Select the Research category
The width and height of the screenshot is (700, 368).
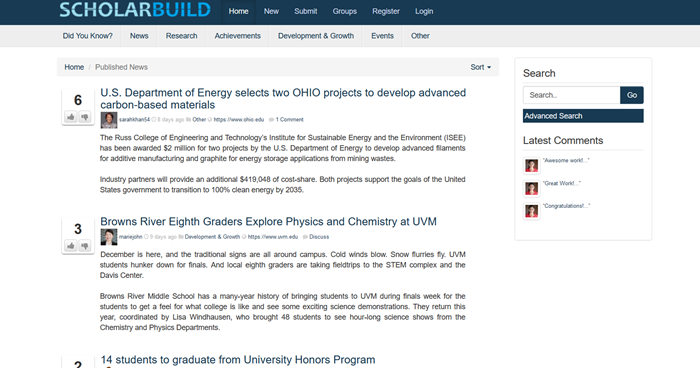pyautogui.click(x=181, y=36)
